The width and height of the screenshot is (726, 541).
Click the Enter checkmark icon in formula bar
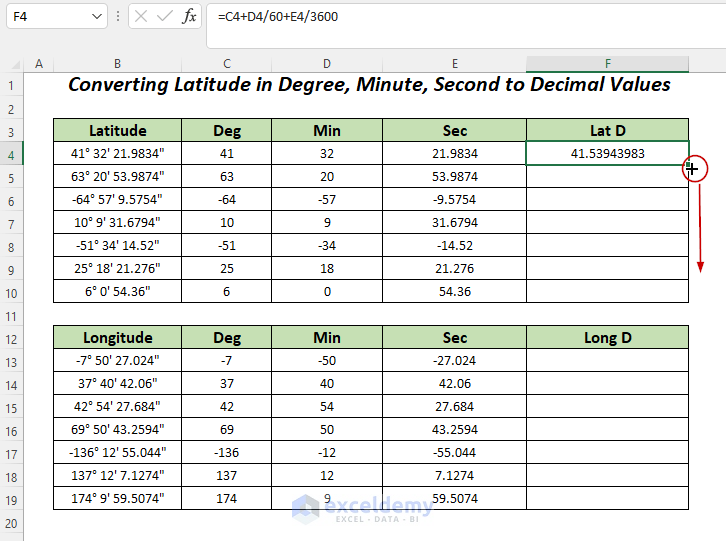click(x=165, y=17)
